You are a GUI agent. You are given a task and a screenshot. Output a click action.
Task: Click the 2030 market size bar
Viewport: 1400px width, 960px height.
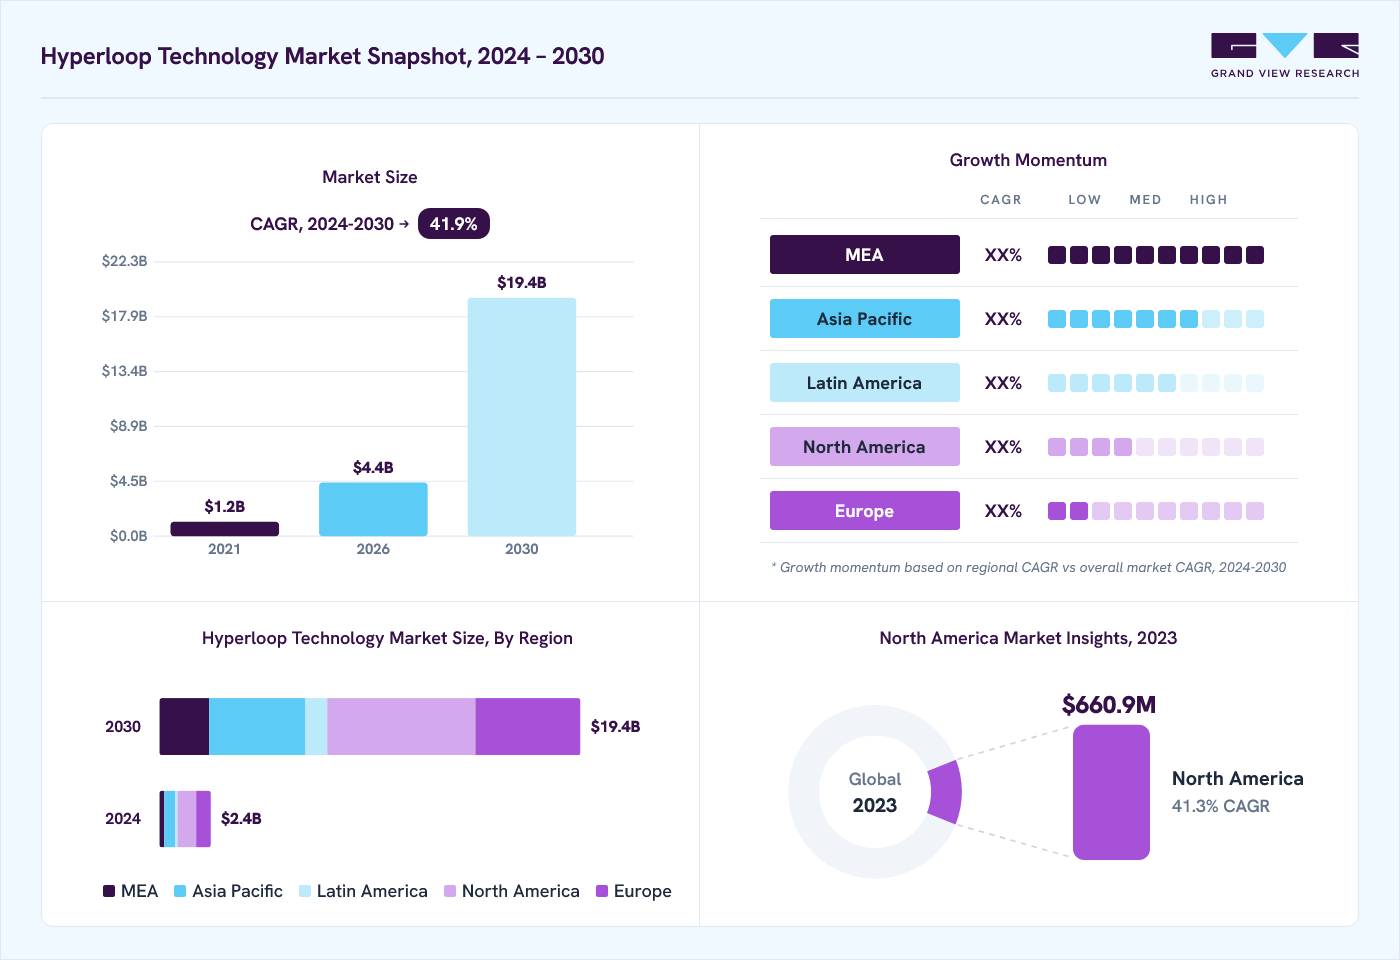[522, 417]
